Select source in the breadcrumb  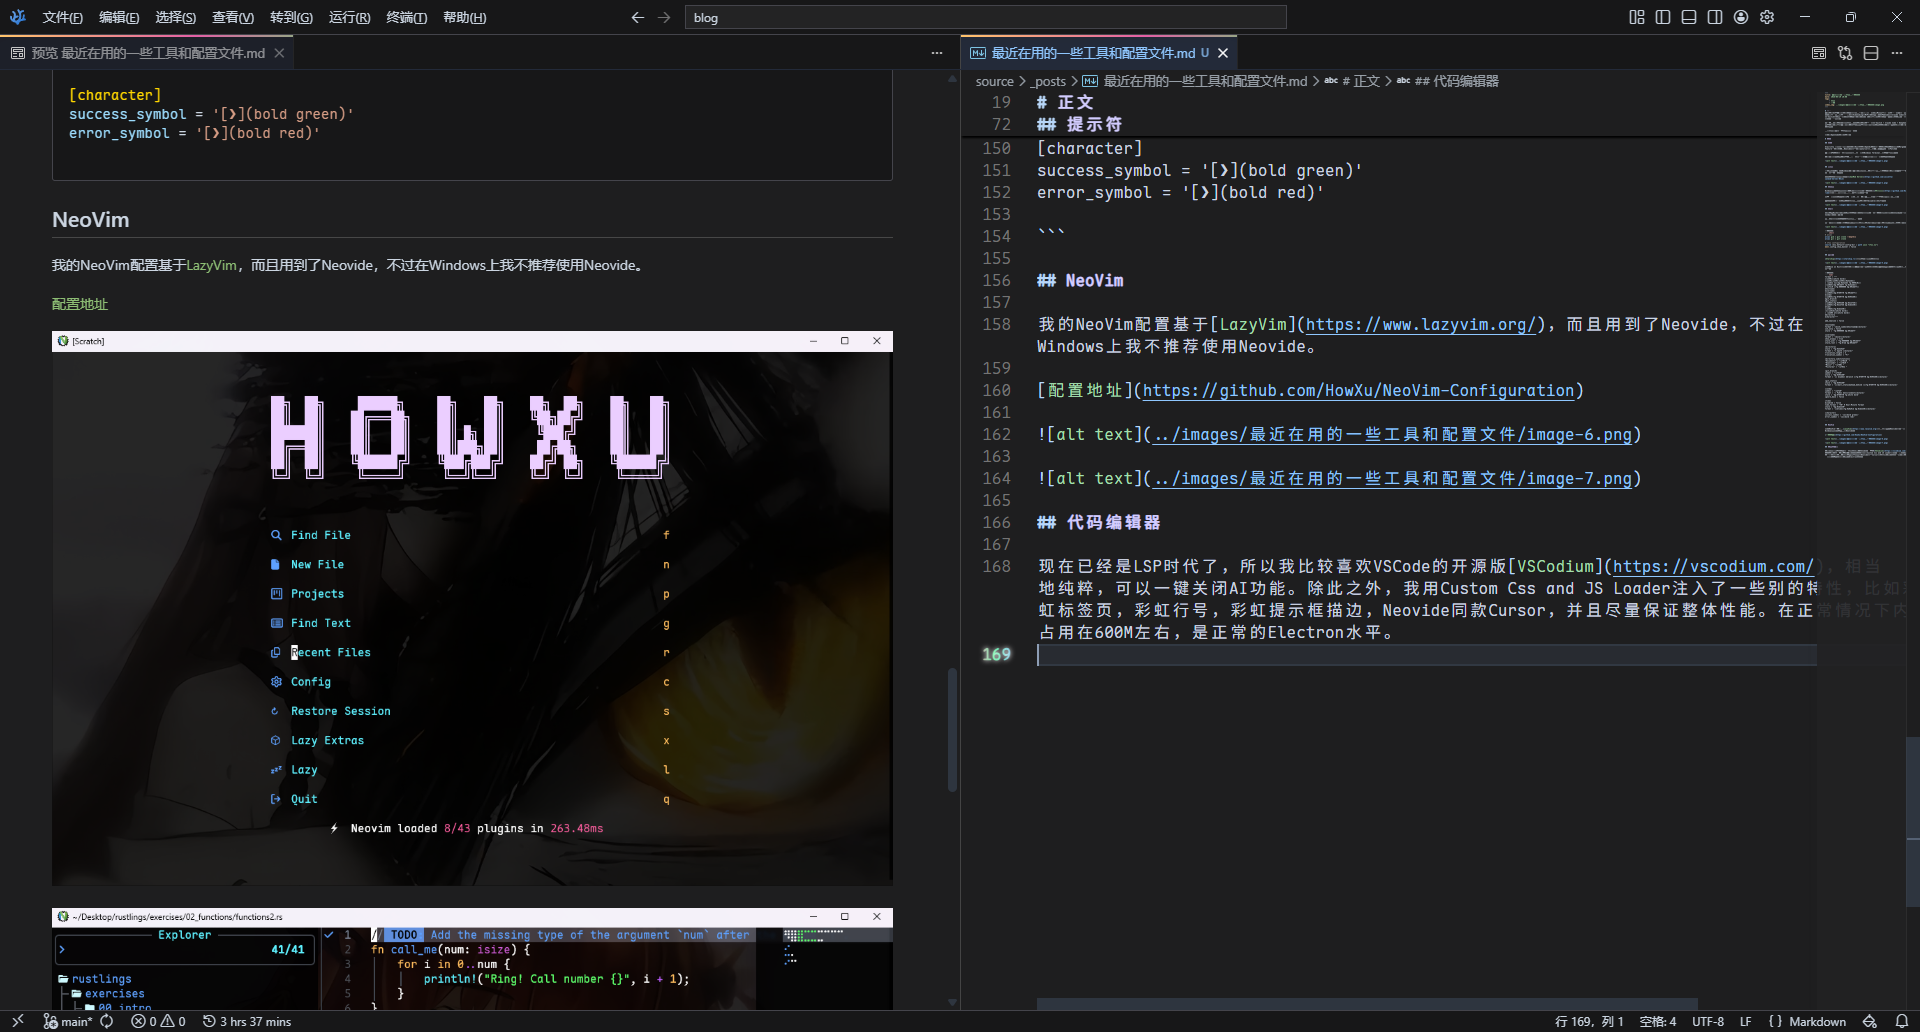pyautogui.click(x=994, y=81)
